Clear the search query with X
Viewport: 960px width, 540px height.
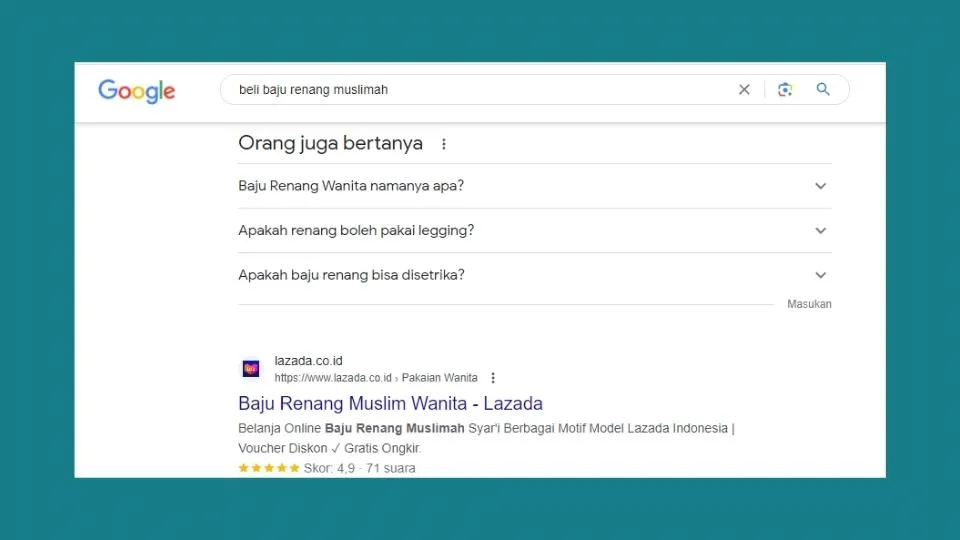point(744,90)
